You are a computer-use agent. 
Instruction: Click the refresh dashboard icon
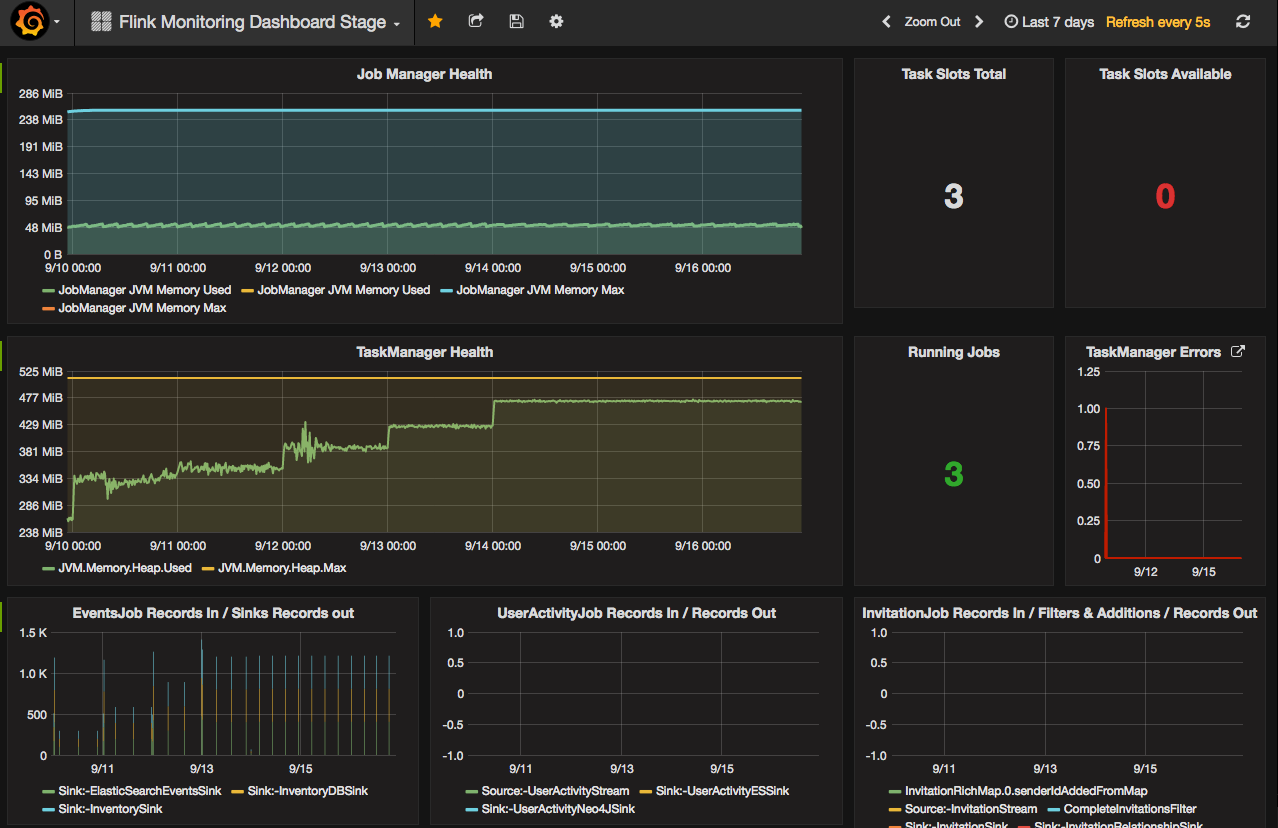coord(1243,21)
